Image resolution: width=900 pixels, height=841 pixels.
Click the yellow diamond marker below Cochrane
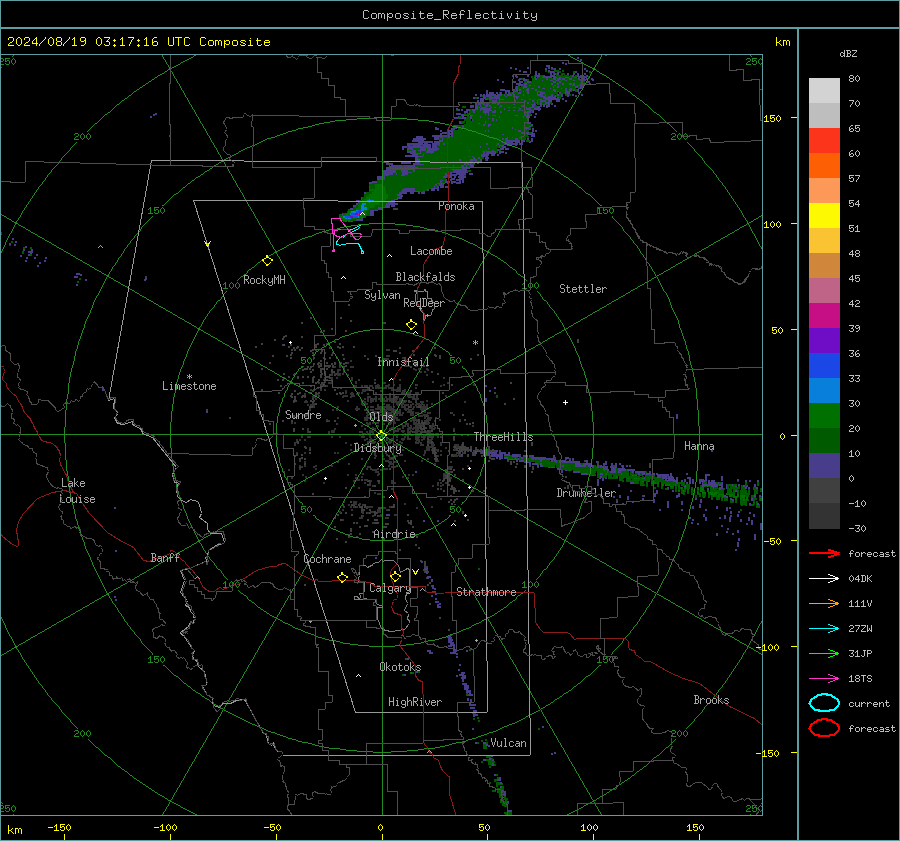pos(342,578)
